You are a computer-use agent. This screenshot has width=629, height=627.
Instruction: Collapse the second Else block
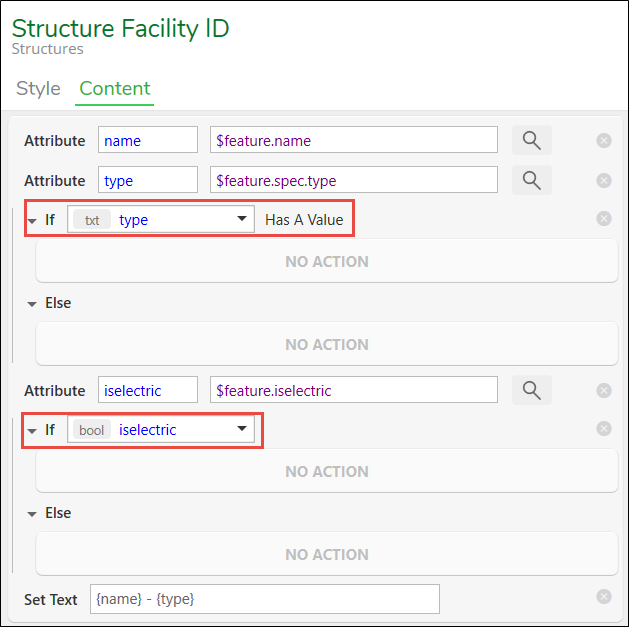click(32, 514)
